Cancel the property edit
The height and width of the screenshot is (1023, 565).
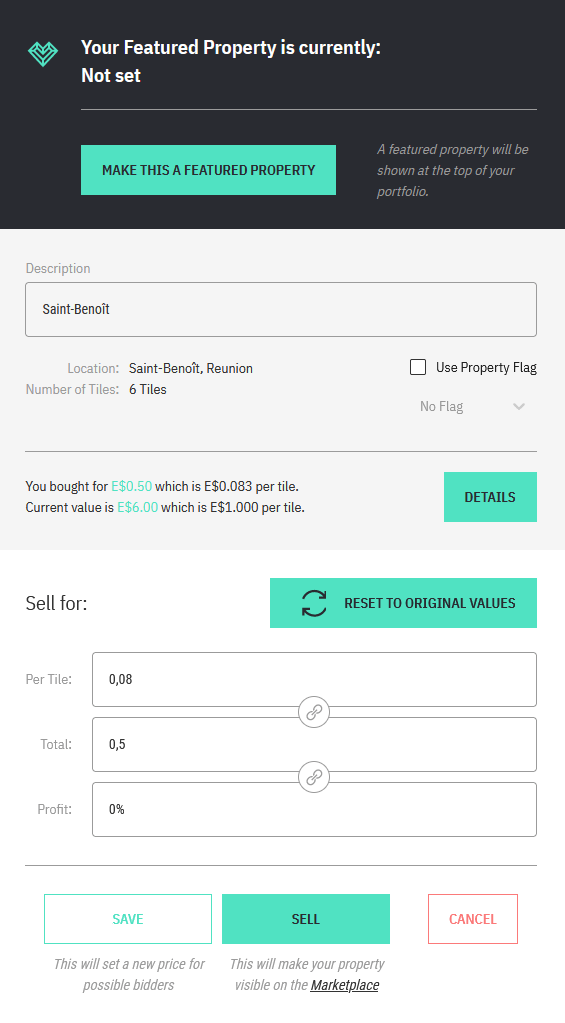click(473, 919)
